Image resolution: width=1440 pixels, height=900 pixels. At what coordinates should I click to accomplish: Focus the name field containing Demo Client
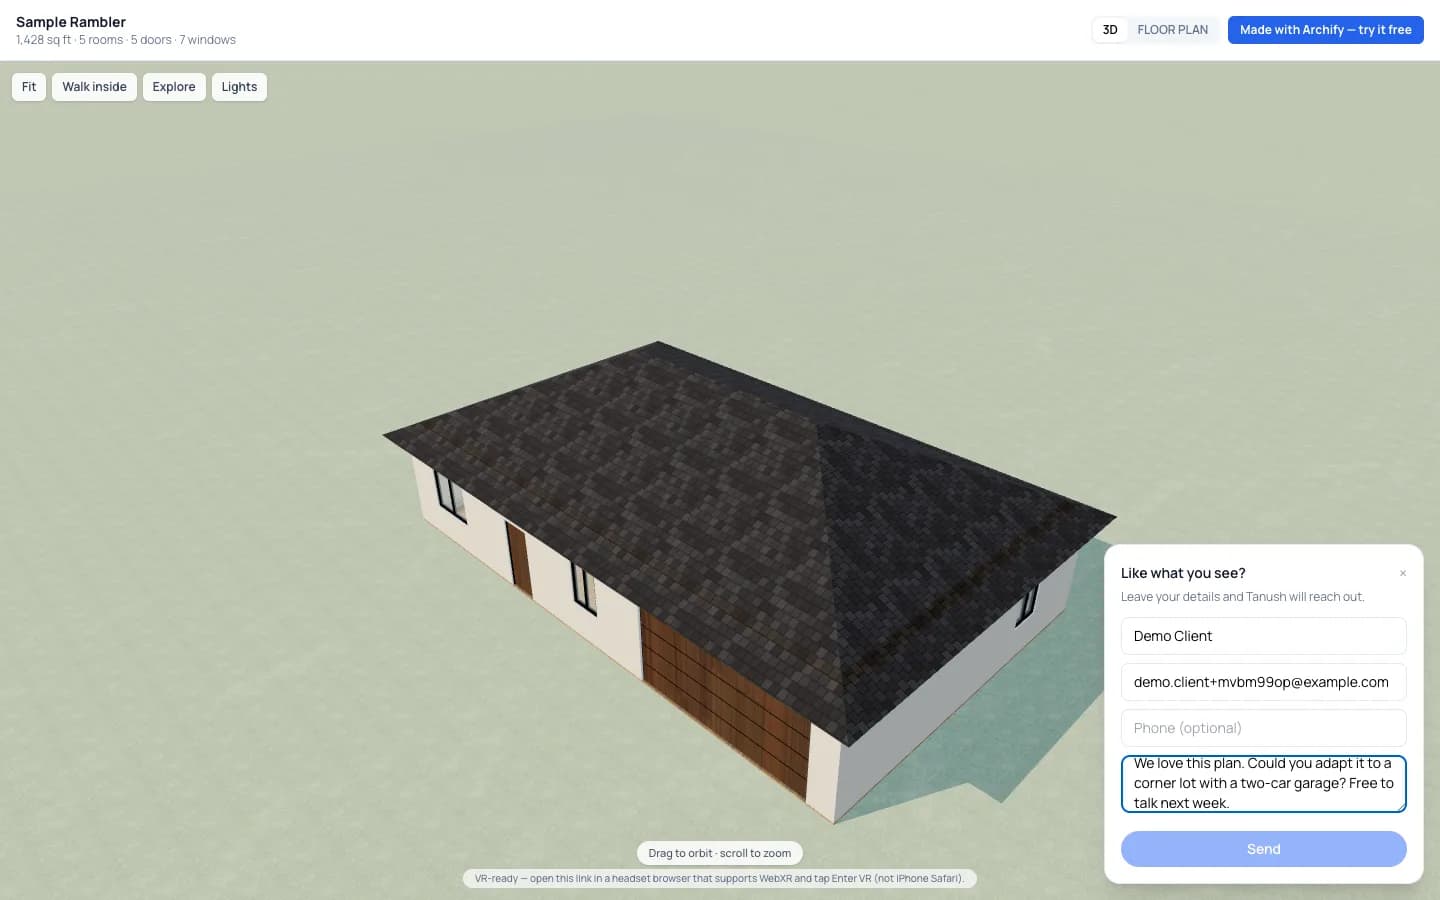pyautogui.click(x=1263, y=636)
